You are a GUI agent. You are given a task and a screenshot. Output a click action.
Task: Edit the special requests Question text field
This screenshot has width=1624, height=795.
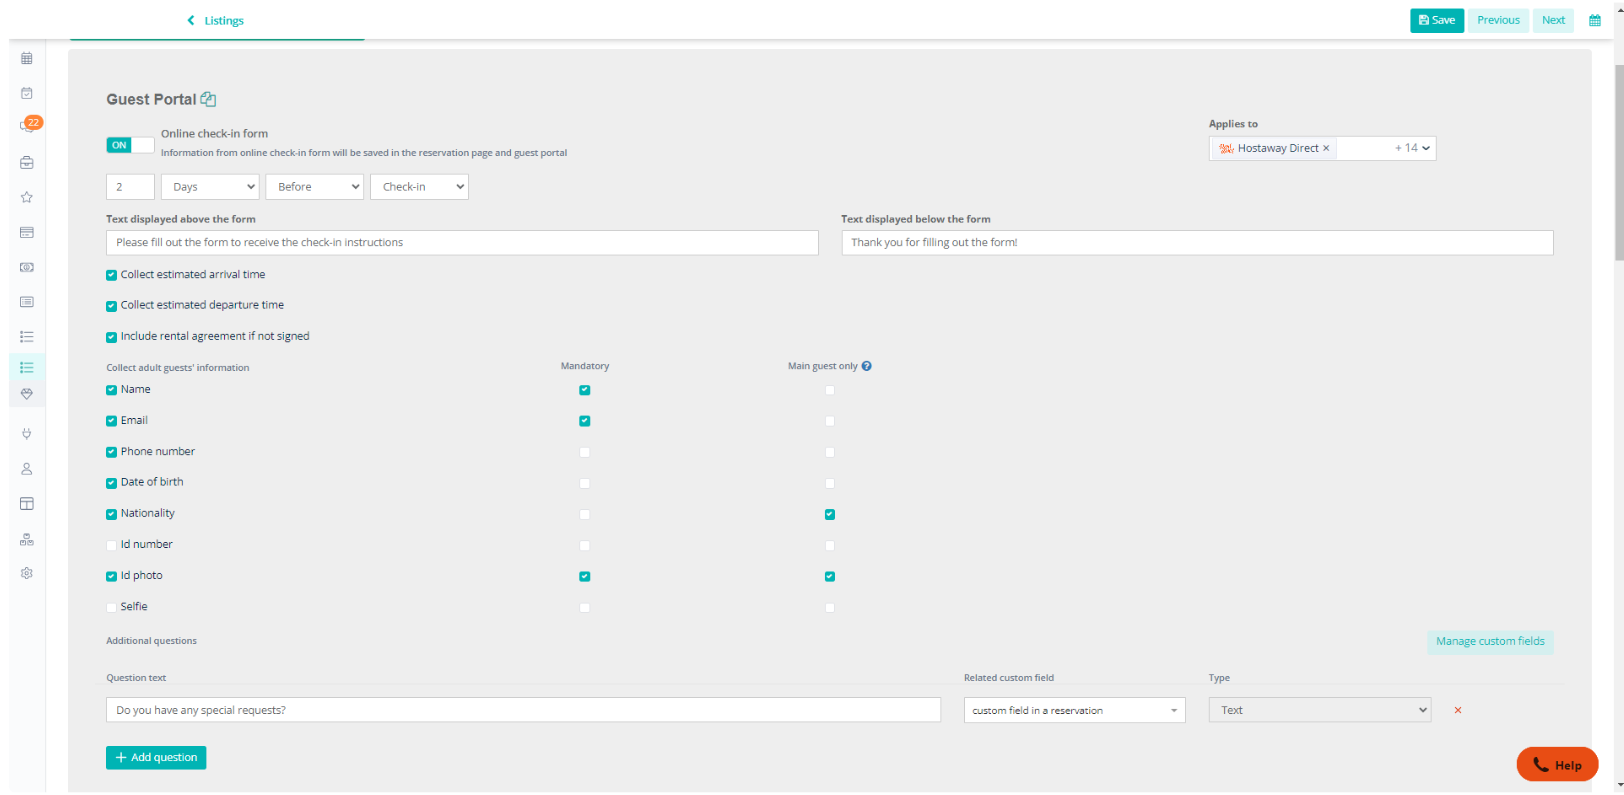click(523, 710)
